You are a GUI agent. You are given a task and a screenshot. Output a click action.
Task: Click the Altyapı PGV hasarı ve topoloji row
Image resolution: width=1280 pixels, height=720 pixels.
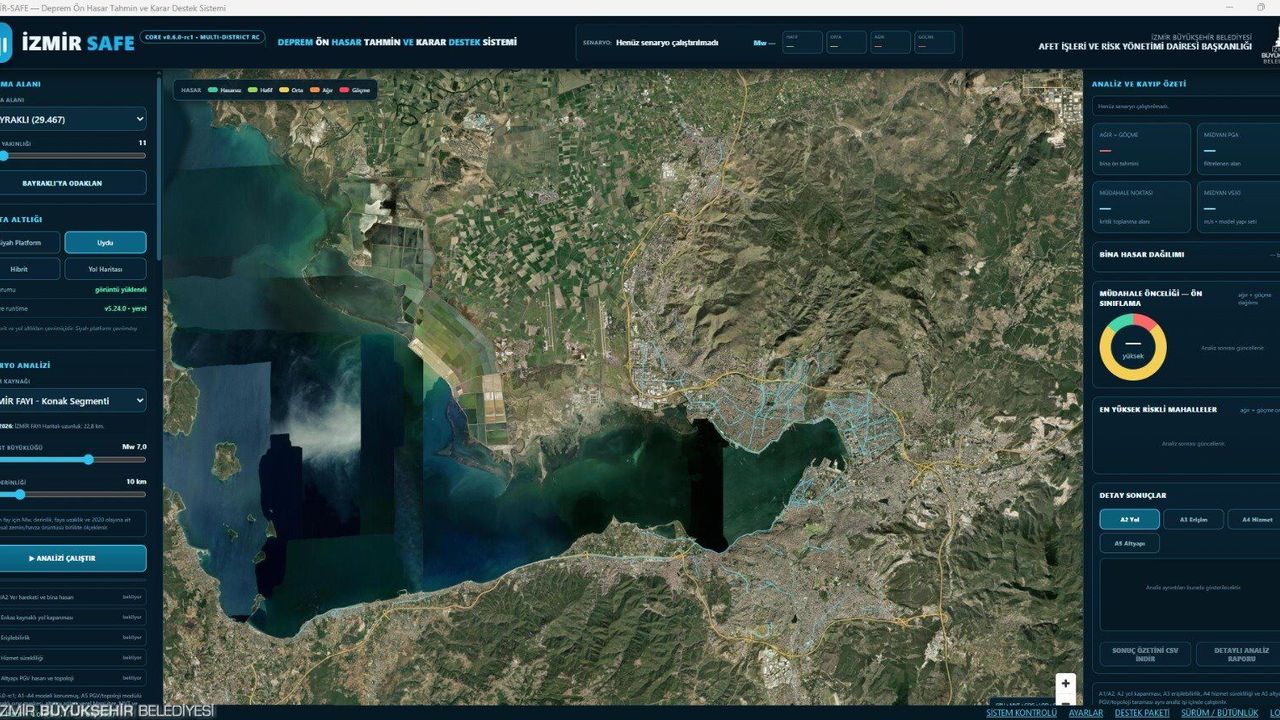coord(73,677)
